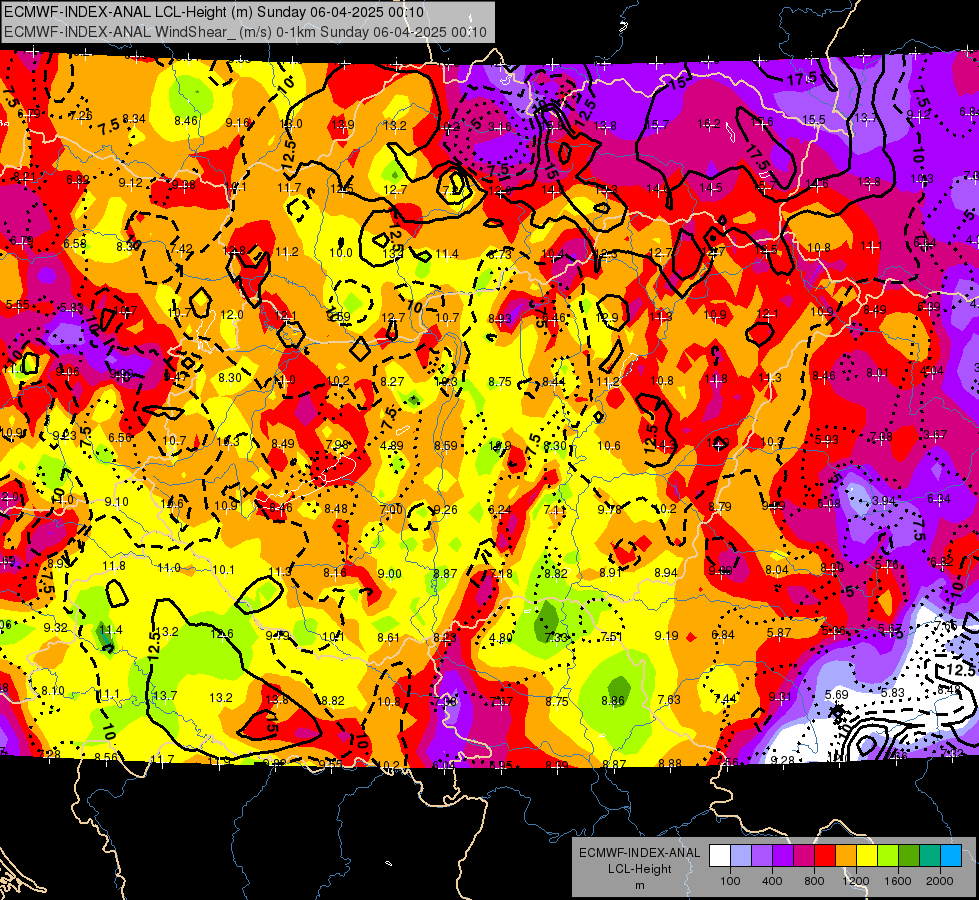Click the wind shear value 7.25
Viewport: 979px width, 900px height.
(81, 116)
